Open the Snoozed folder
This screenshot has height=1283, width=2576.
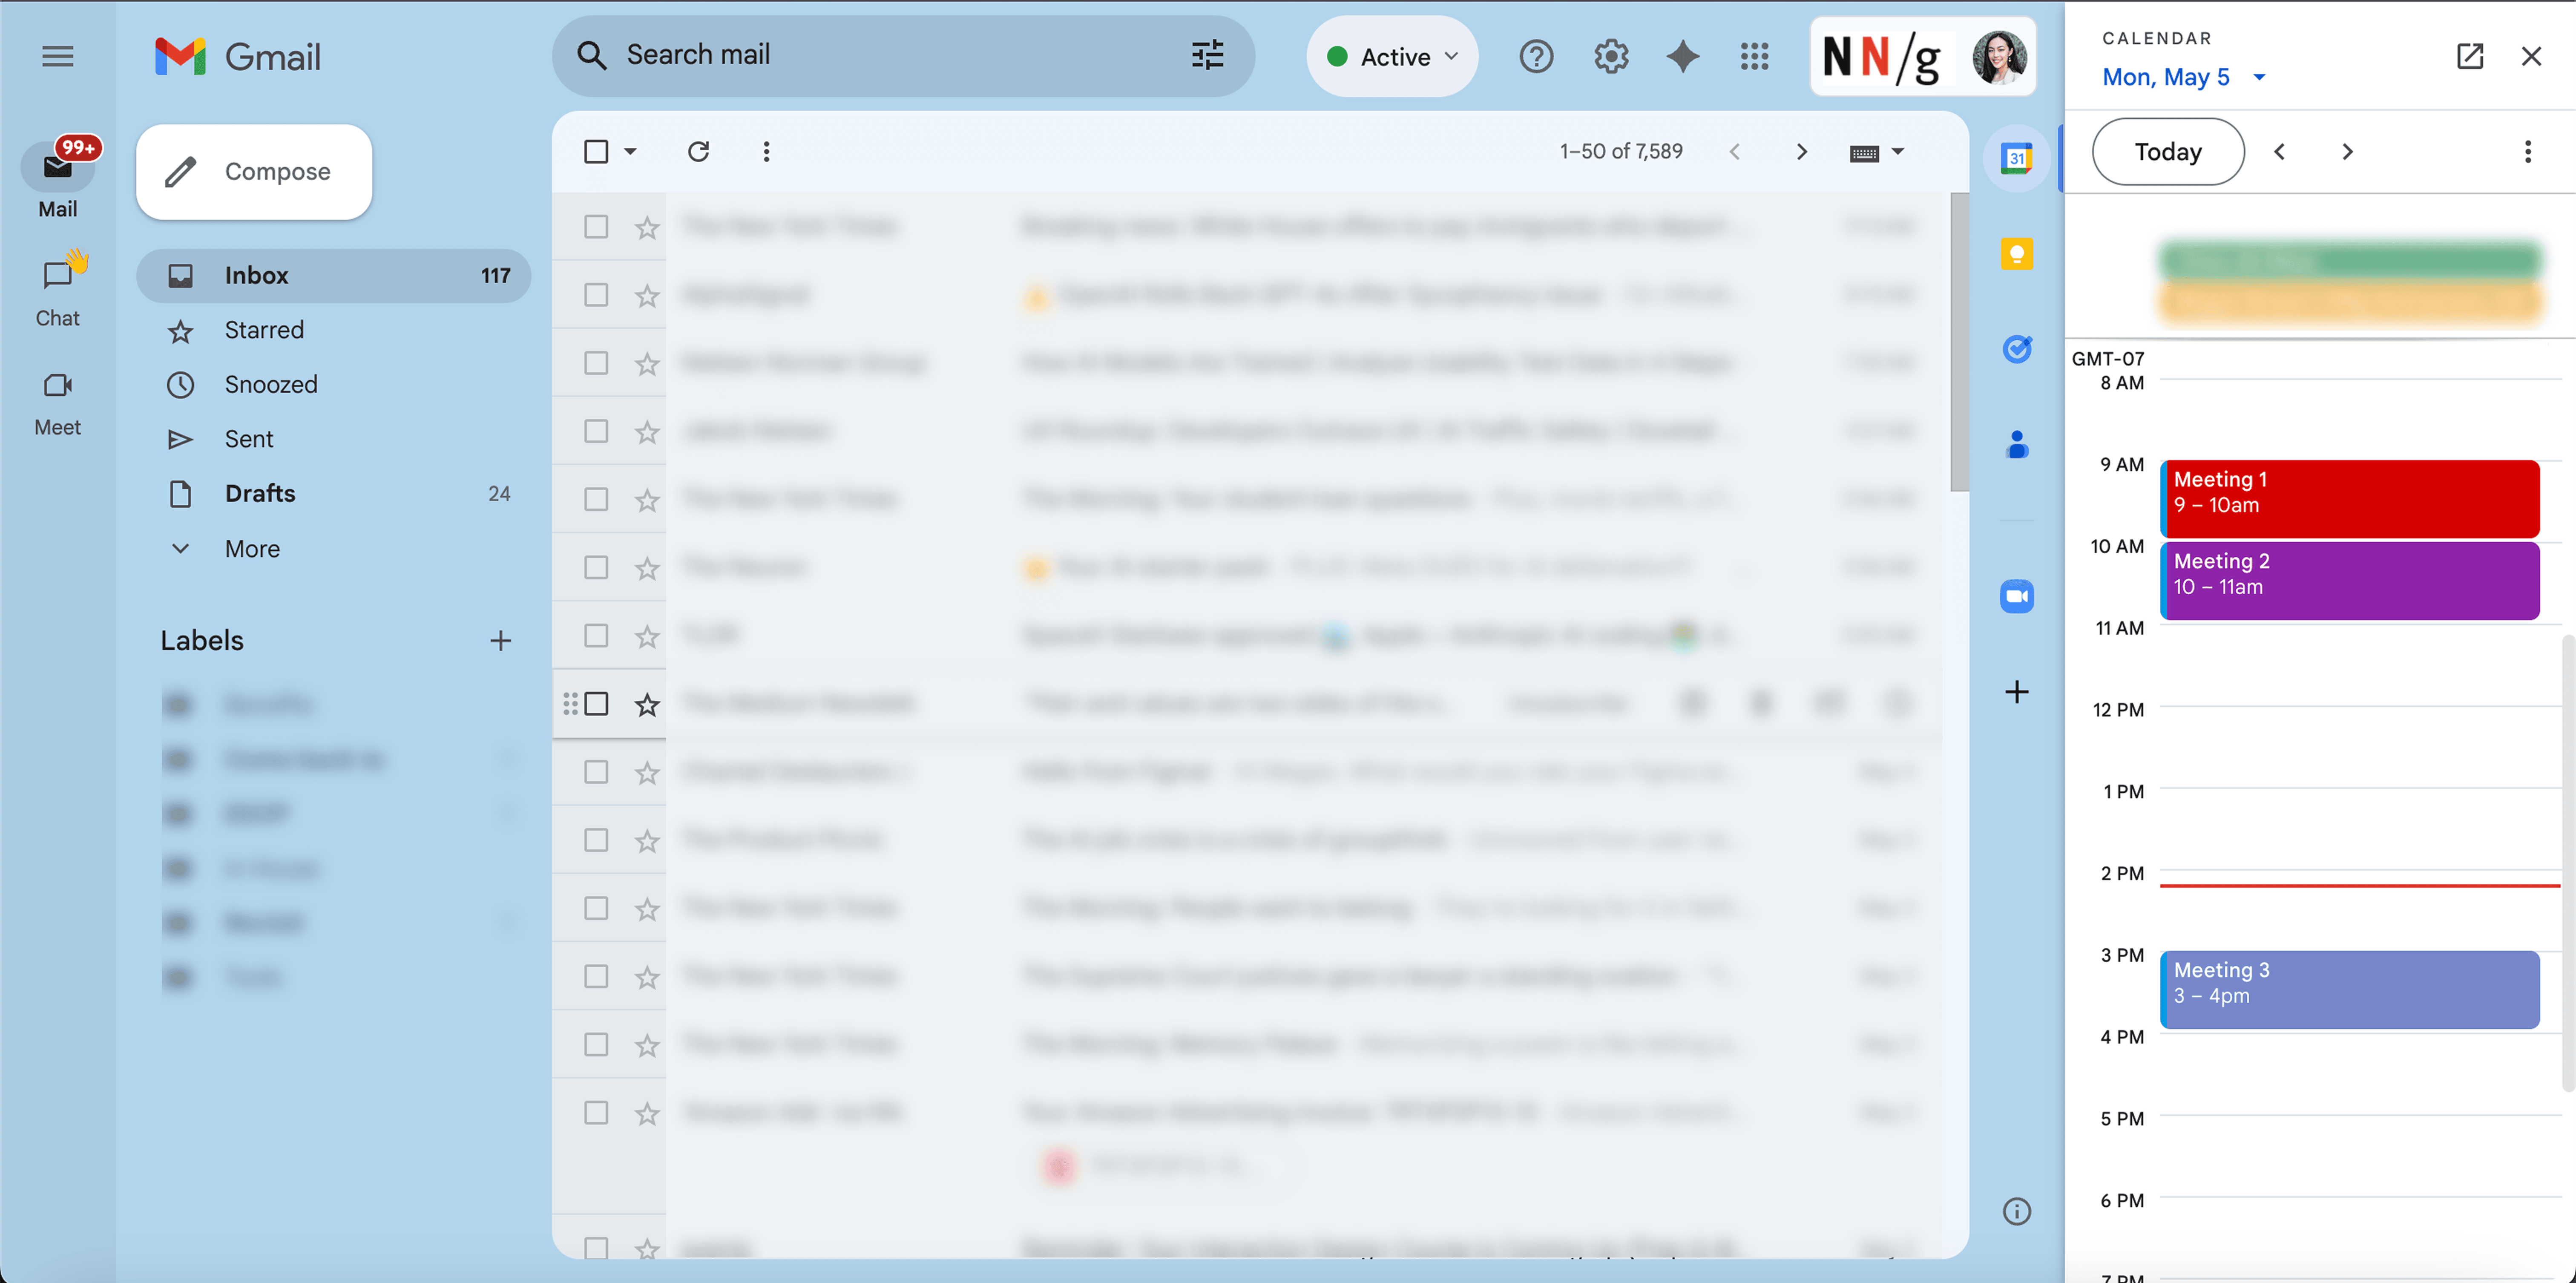(x=333, y=385)
